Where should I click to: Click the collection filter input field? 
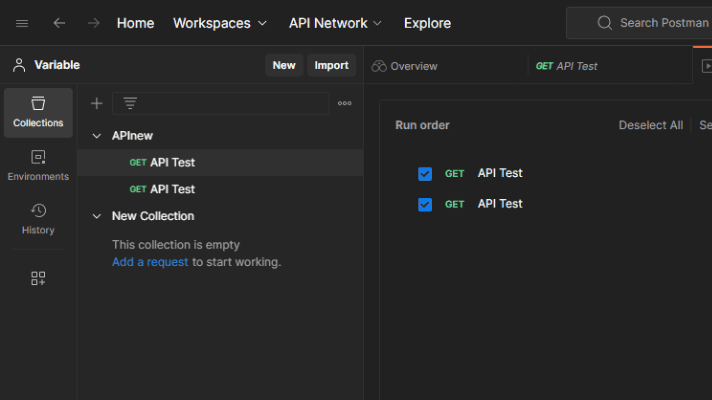pos(221,104)
